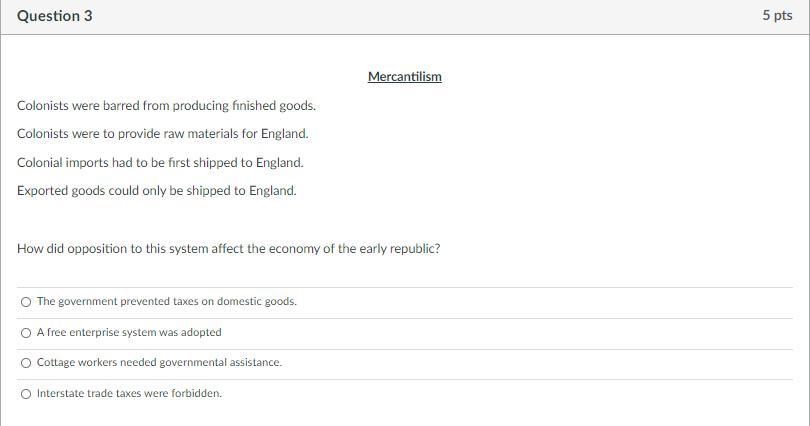The width and height of the screenshot is (810, 426).
Task: Click 'Colonists were barred from producing finished goods' line
Action: tap(166, 105)
